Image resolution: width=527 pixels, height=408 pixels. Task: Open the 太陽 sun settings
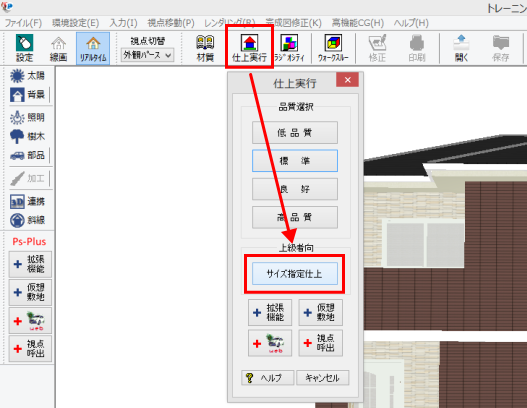tap(27, 76)
